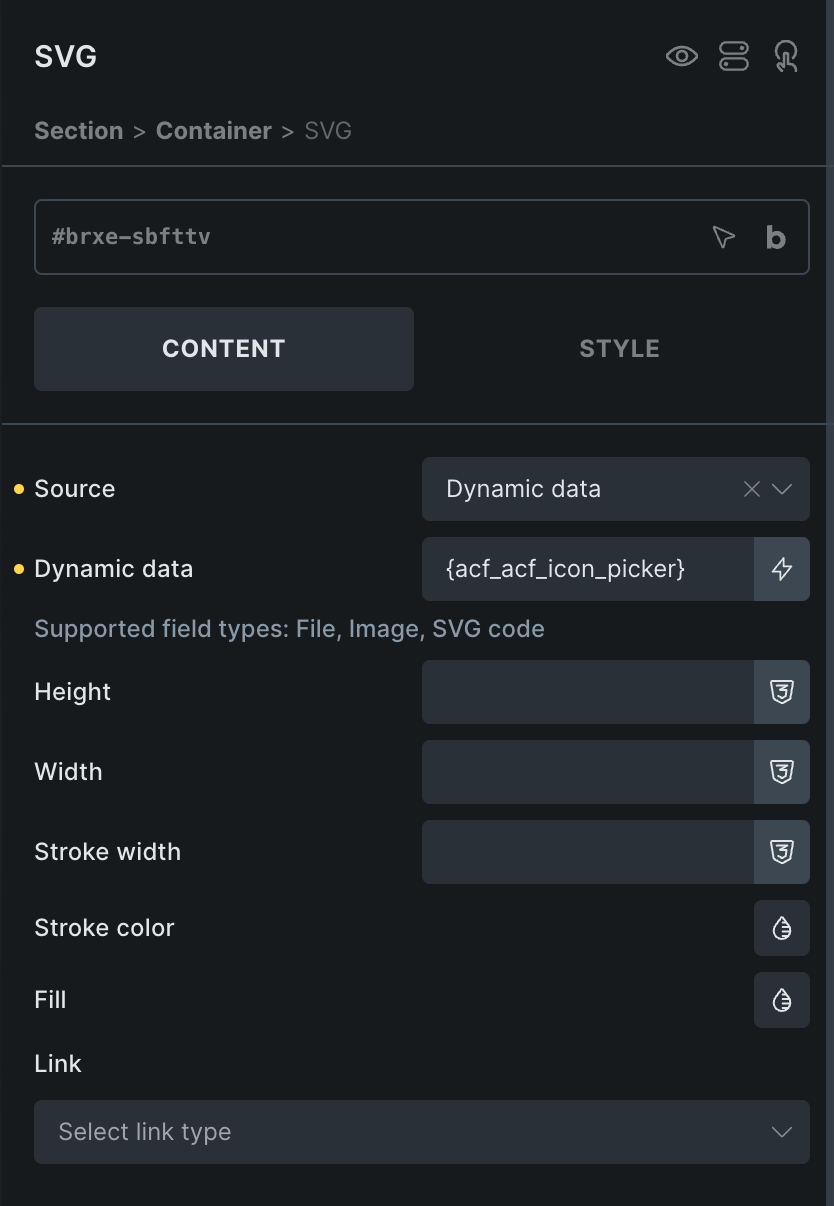Click CSS variable icon for Height
834x1206 pixels.
pos(782,692)
